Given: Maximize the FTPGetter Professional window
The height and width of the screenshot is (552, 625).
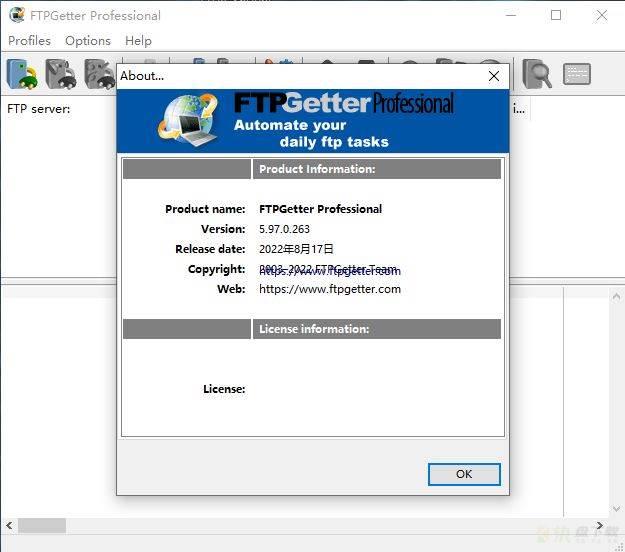Looking at the screenshot, I should (x=556, y=15).
